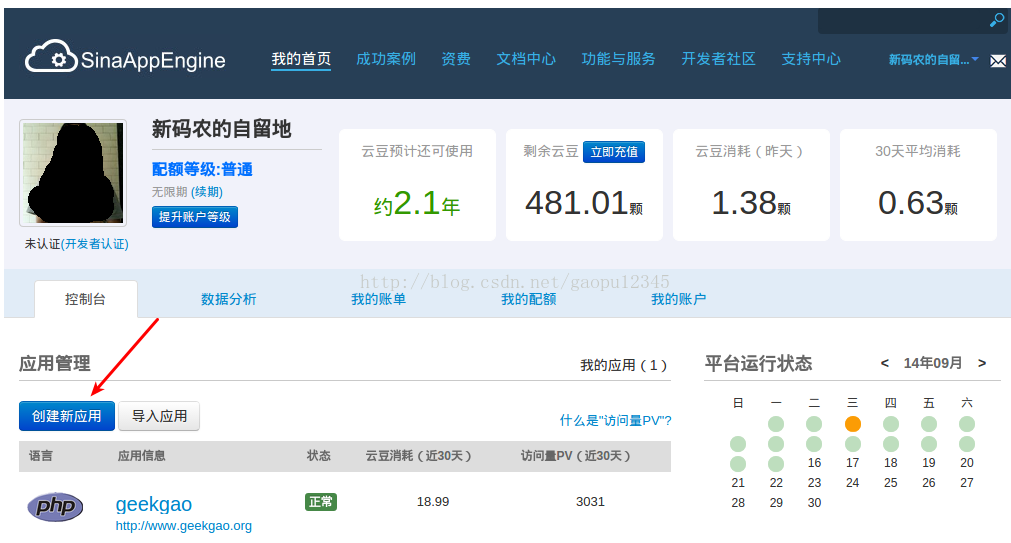This screenshot has height=543, width=1011.
Task: Switch to 控制台 tab
Action: tap(86, 299)
